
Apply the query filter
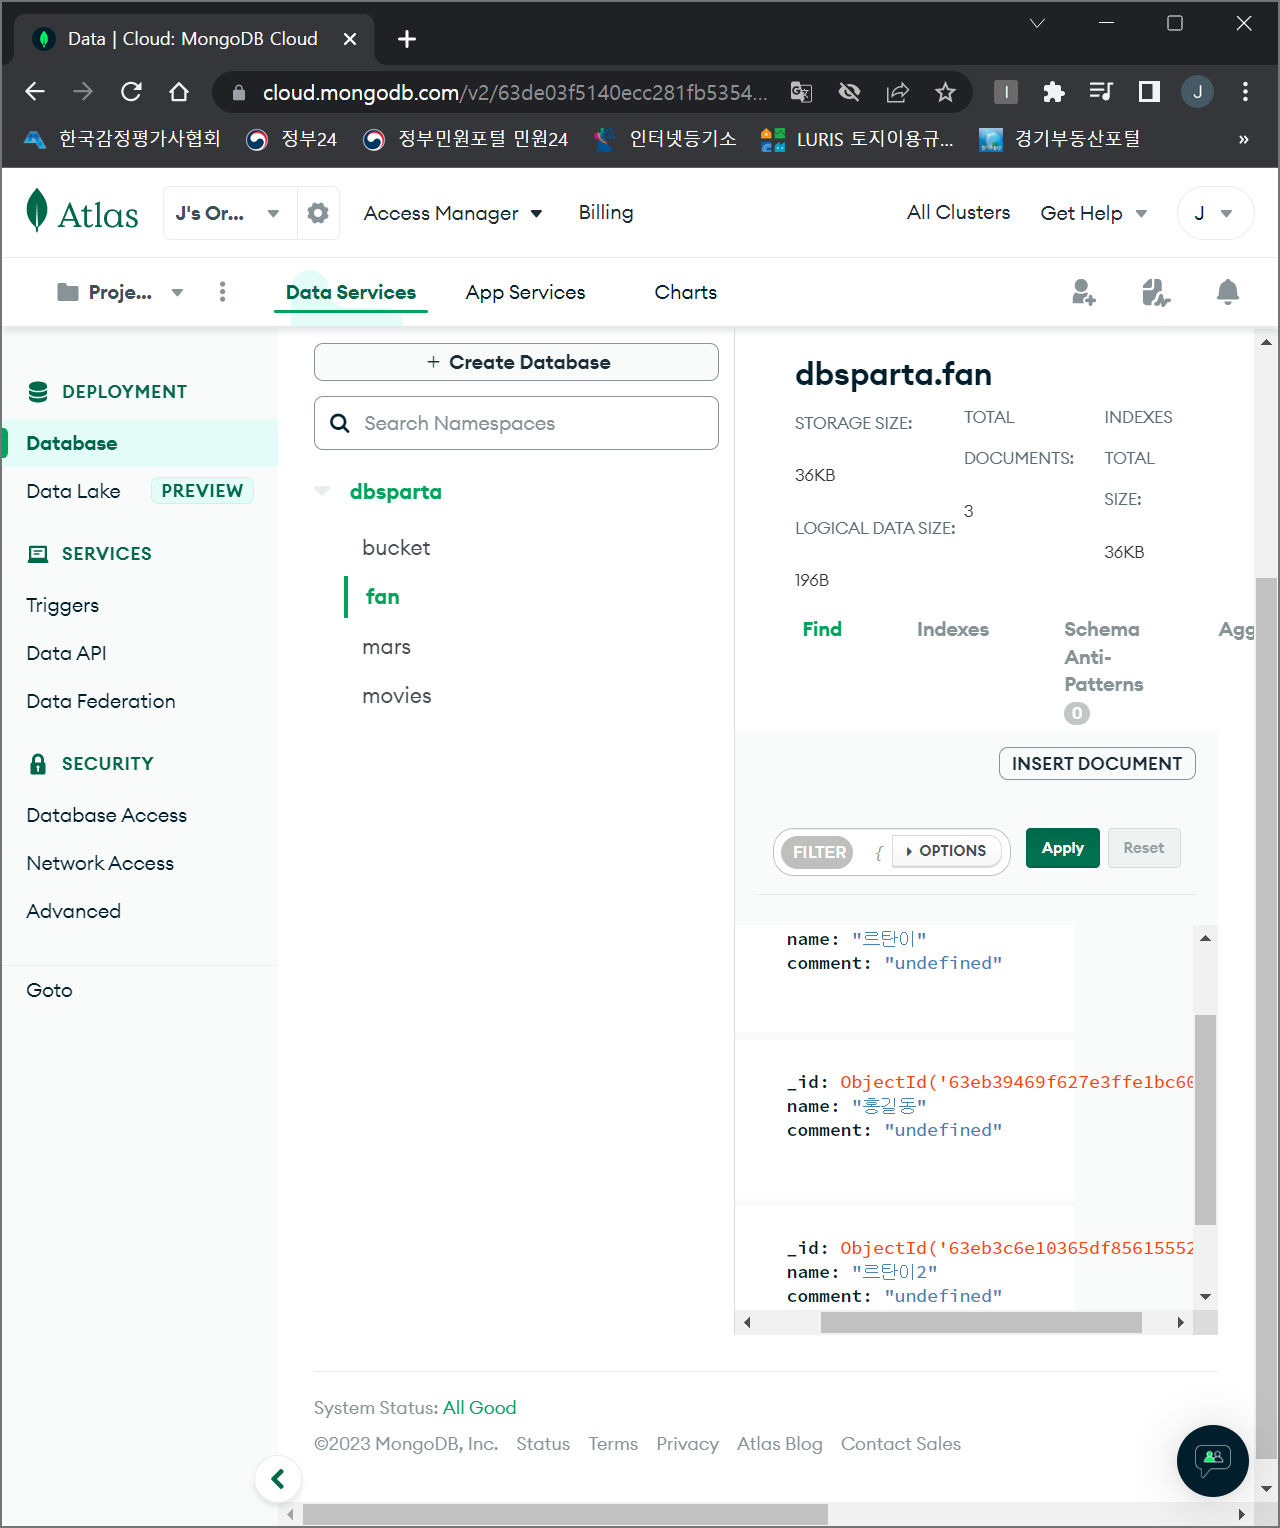pos(1063,848)
